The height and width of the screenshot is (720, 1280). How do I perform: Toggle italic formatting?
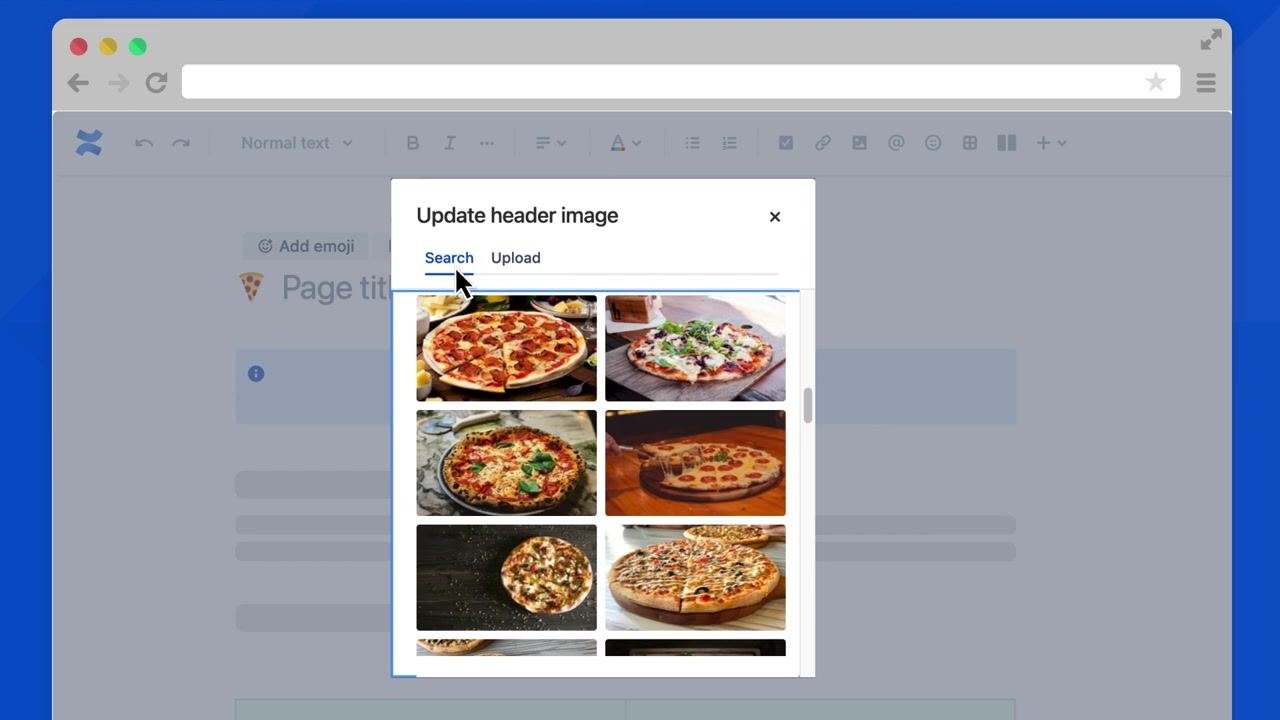pyautogui.click(x=450, y=143)
